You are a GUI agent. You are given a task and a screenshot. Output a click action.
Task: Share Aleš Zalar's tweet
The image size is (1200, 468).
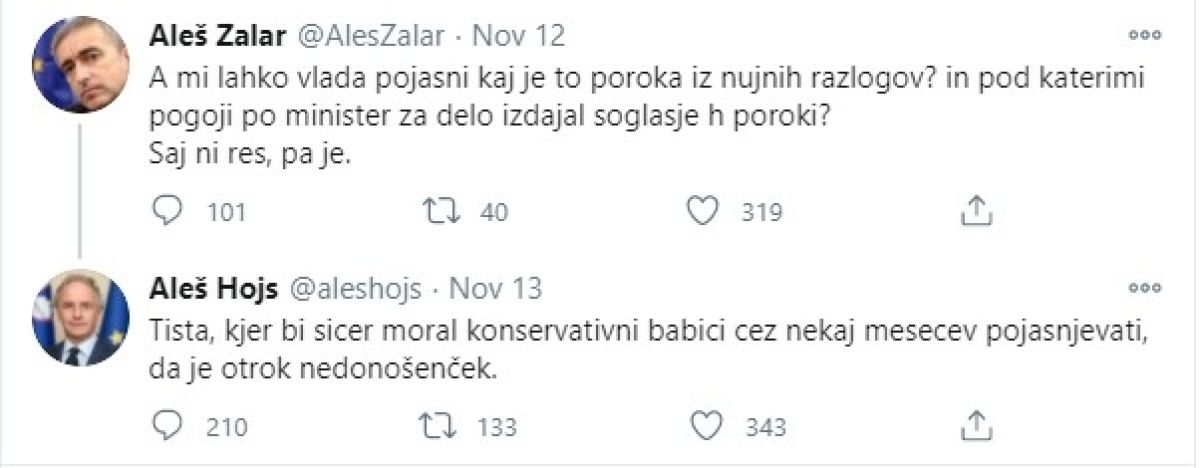coord(975,211)
